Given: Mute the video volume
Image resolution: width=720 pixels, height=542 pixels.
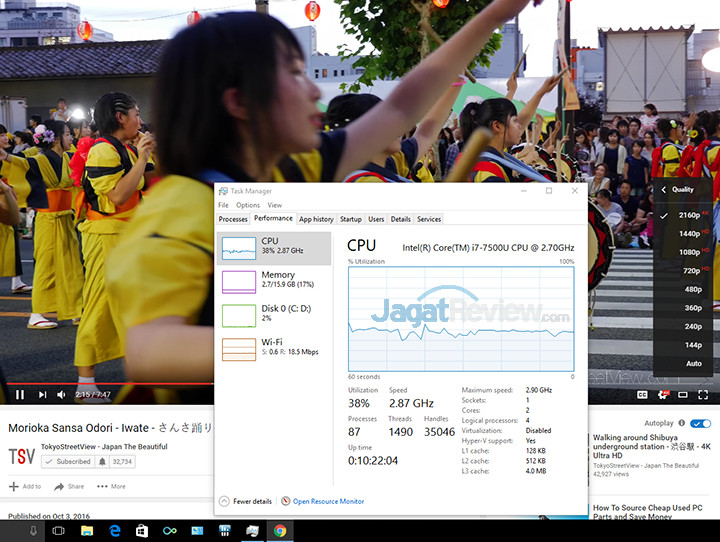Looking at the screenshot, I should coord(59,395).
